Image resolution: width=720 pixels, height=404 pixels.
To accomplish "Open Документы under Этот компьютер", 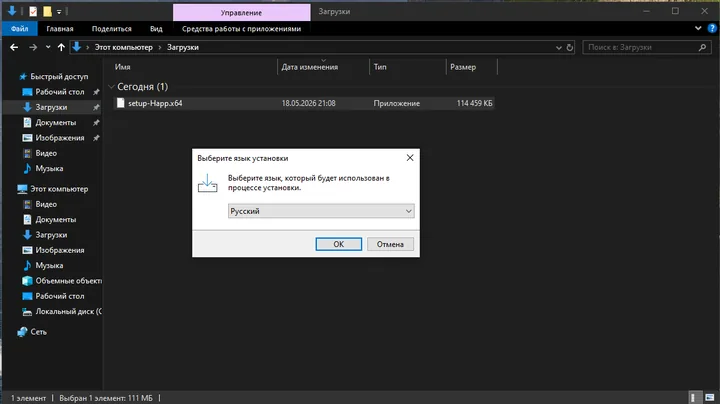I will coord(56,219).
